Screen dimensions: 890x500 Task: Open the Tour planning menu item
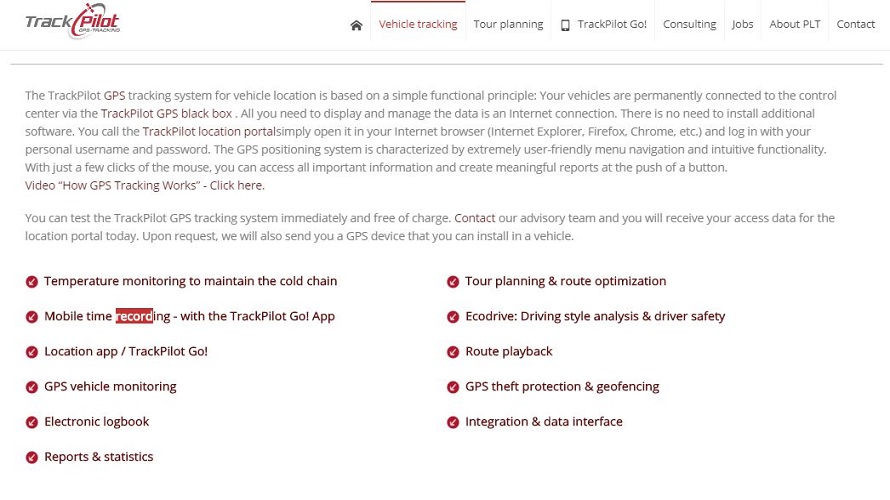click(x=508, y=24)
